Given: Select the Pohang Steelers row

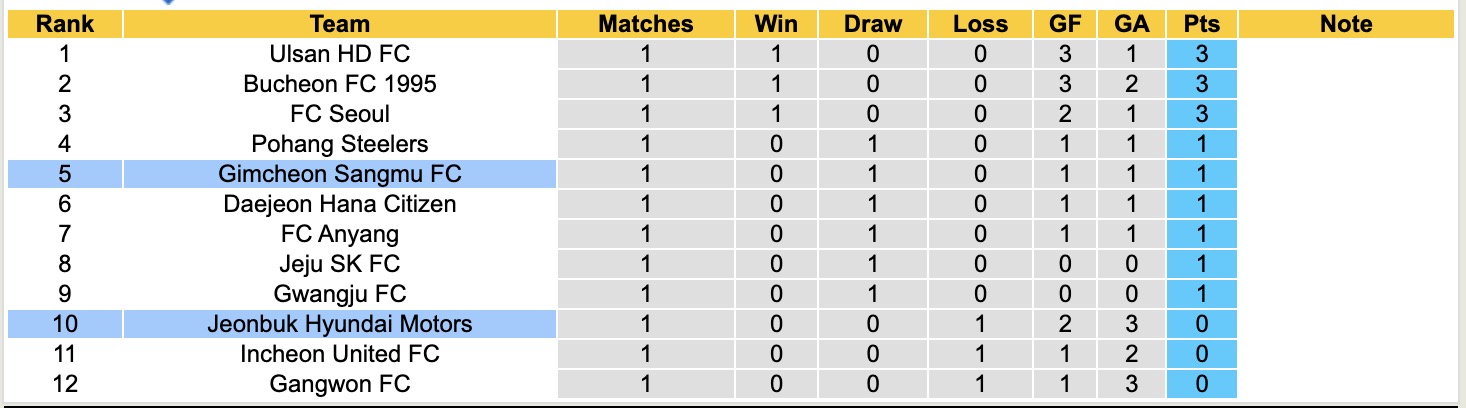Looking at the screenshot, I should [x=340, y=144].
